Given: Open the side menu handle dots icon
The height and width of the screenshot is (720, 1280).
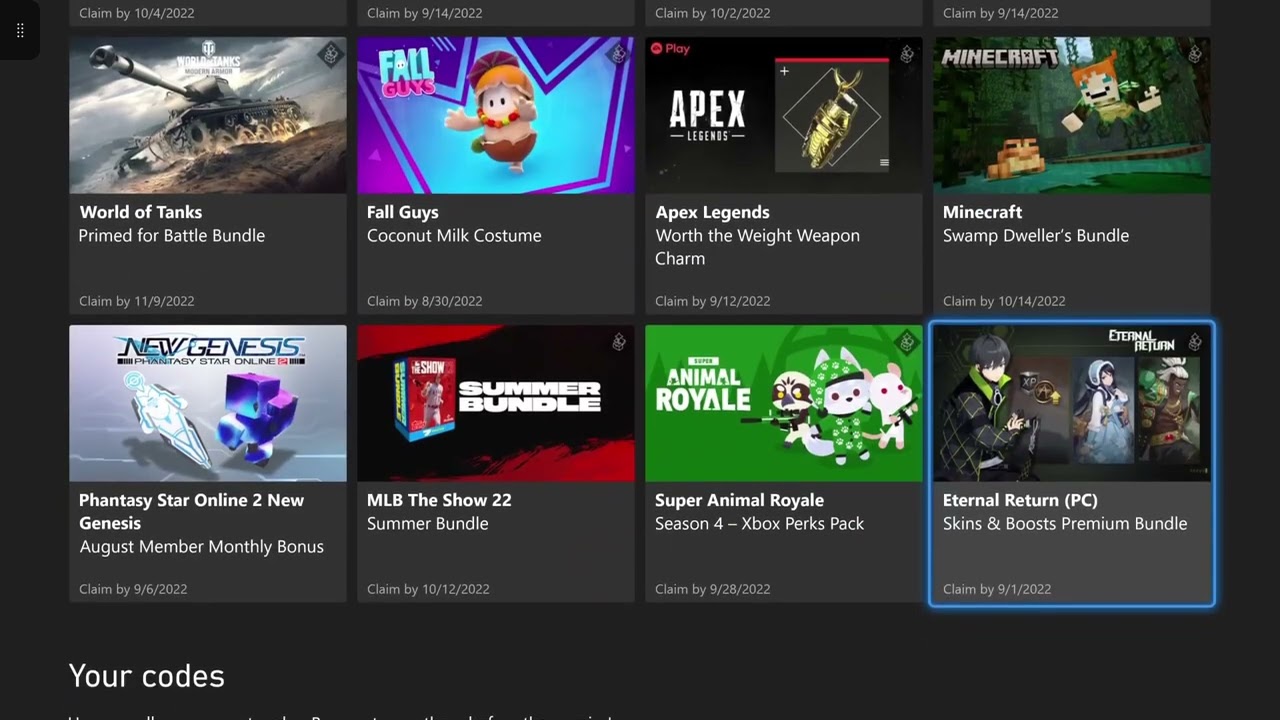Looking at the screenshot, I should [20, 30].
